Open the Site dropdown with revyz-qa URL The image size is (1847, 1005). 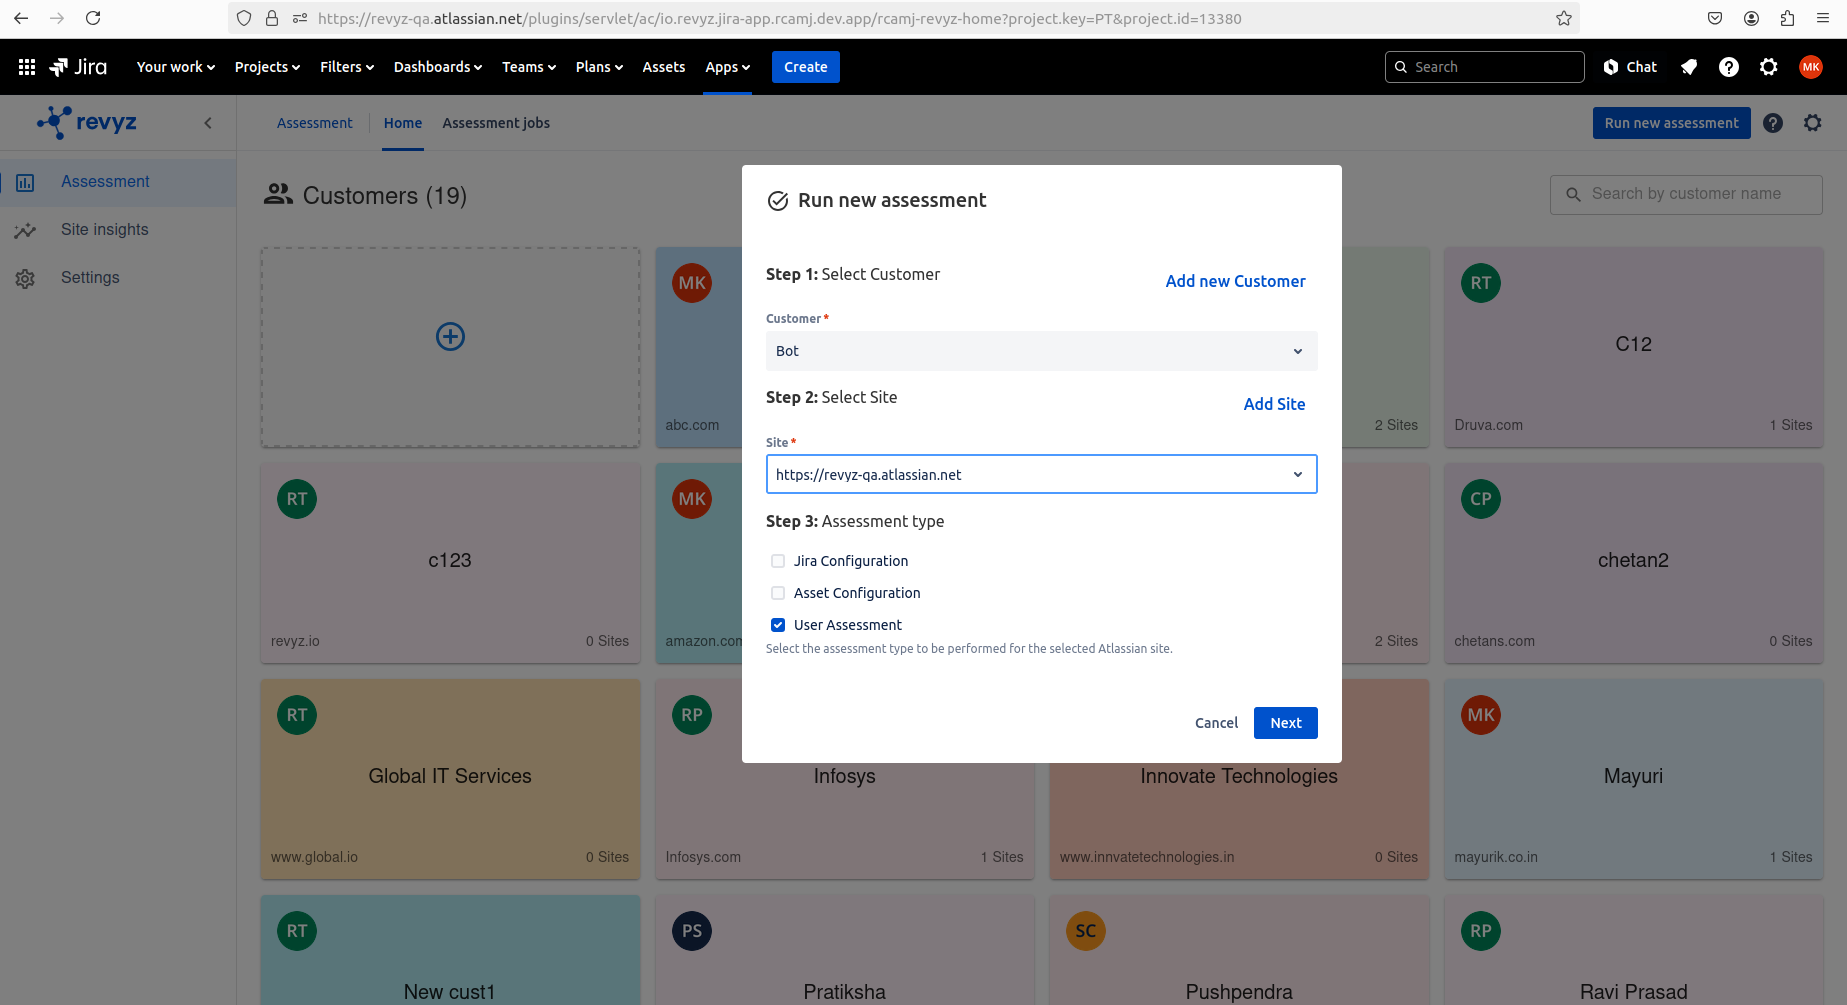1041,474
